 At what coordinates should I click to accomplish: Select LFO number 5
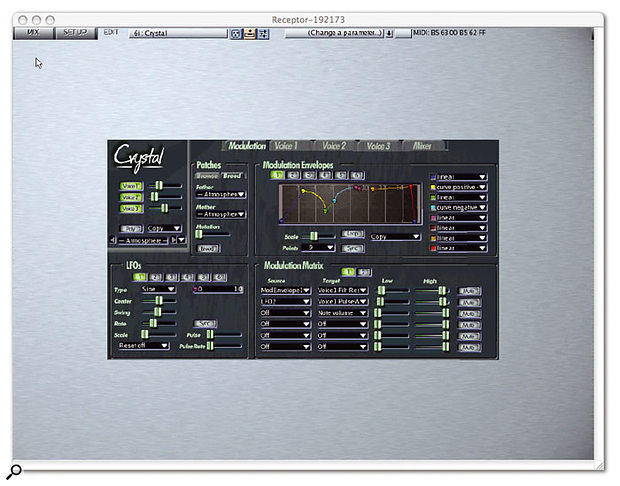[204, 277]
